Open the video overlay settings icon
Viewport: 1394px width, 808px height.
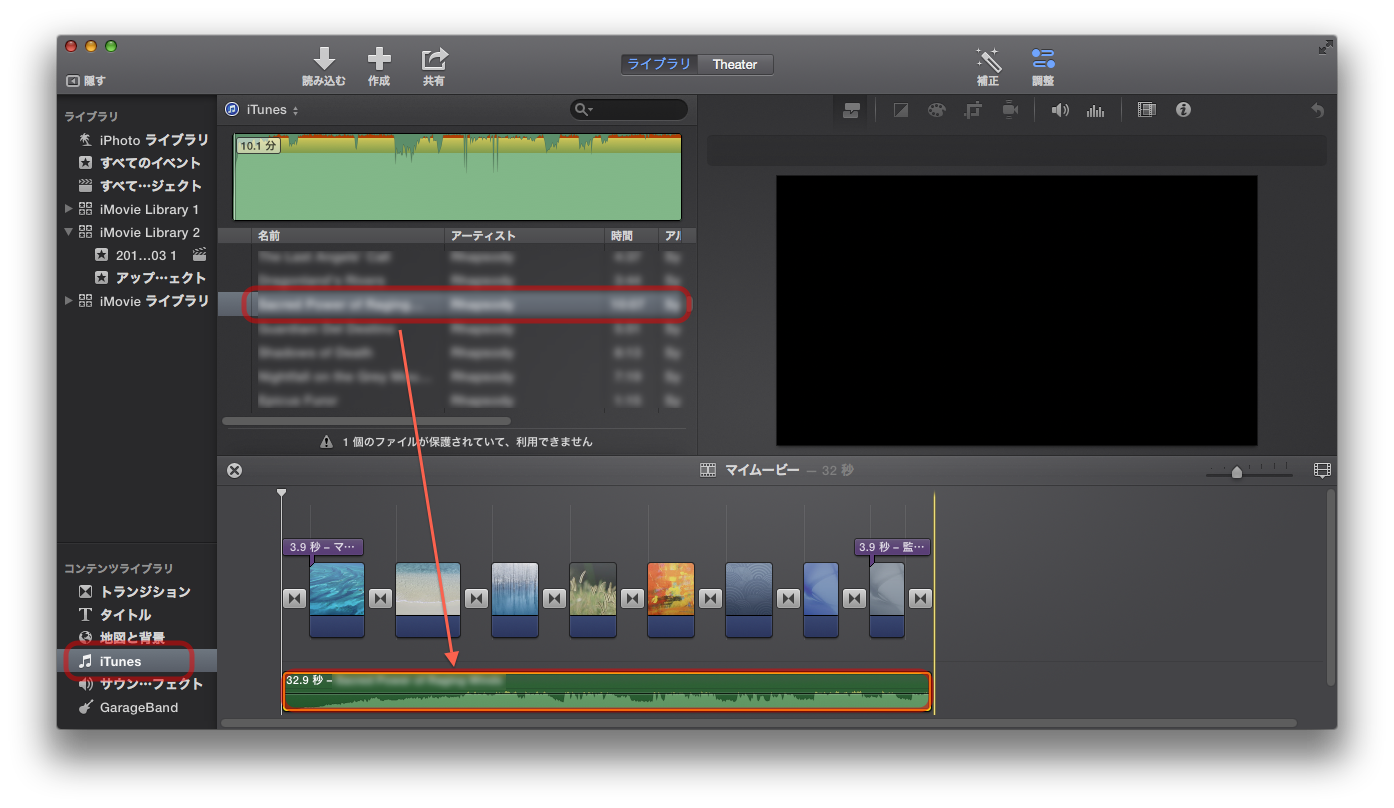[851, 110]
